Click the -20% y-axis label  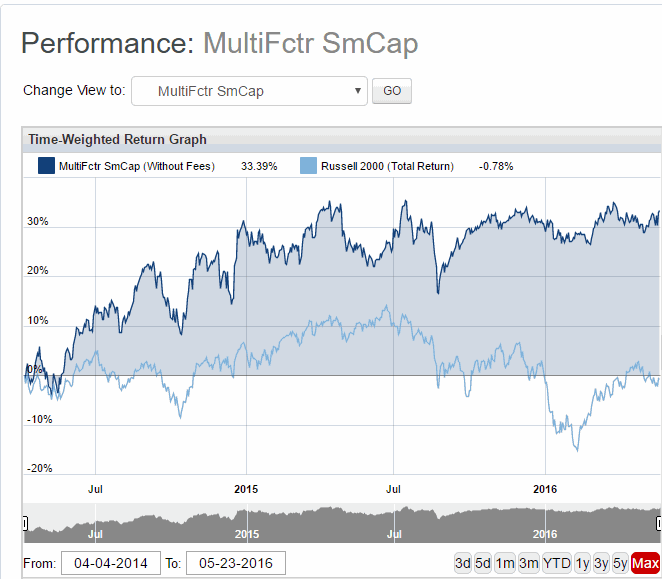click(39, 468)
